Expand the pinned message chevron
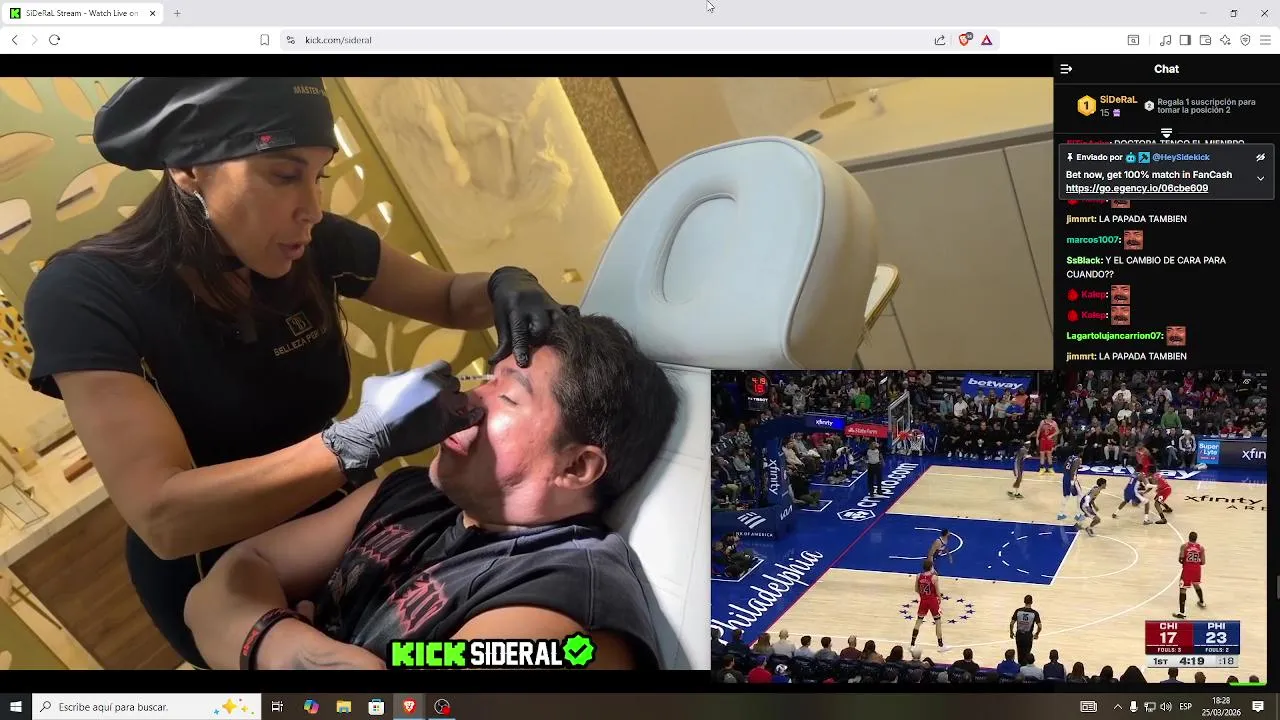1280x720 pixels. (1260, 179)
